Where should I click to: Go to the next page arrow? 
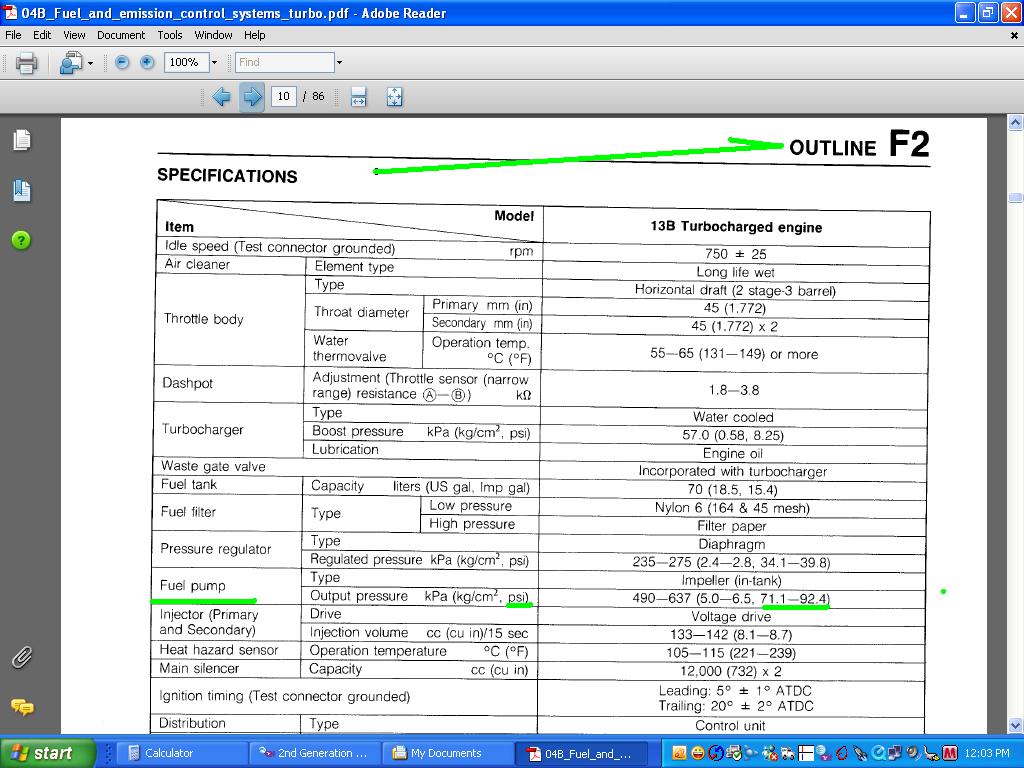tap(252, 97)
